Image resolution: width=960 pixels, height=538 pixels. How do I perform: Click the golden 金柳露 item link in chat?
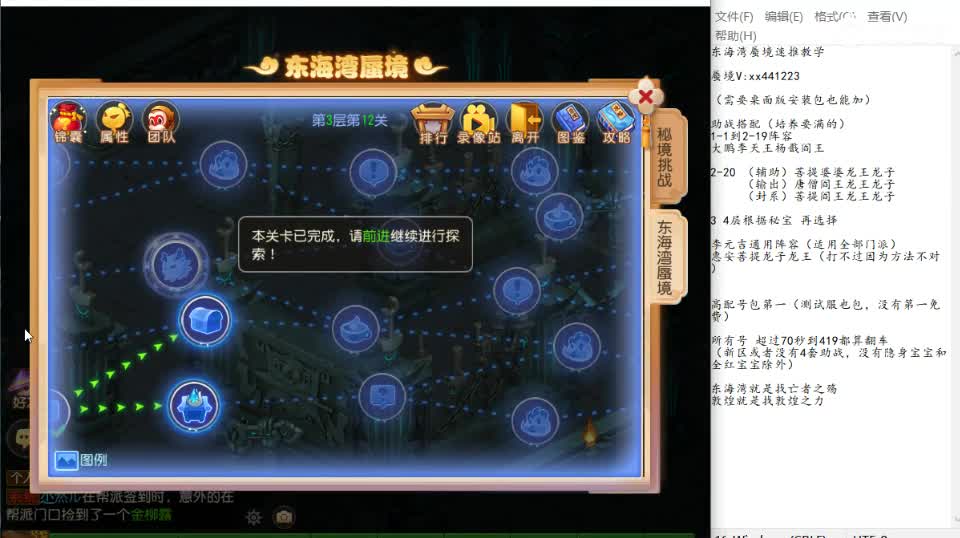(x=151, y=515)
